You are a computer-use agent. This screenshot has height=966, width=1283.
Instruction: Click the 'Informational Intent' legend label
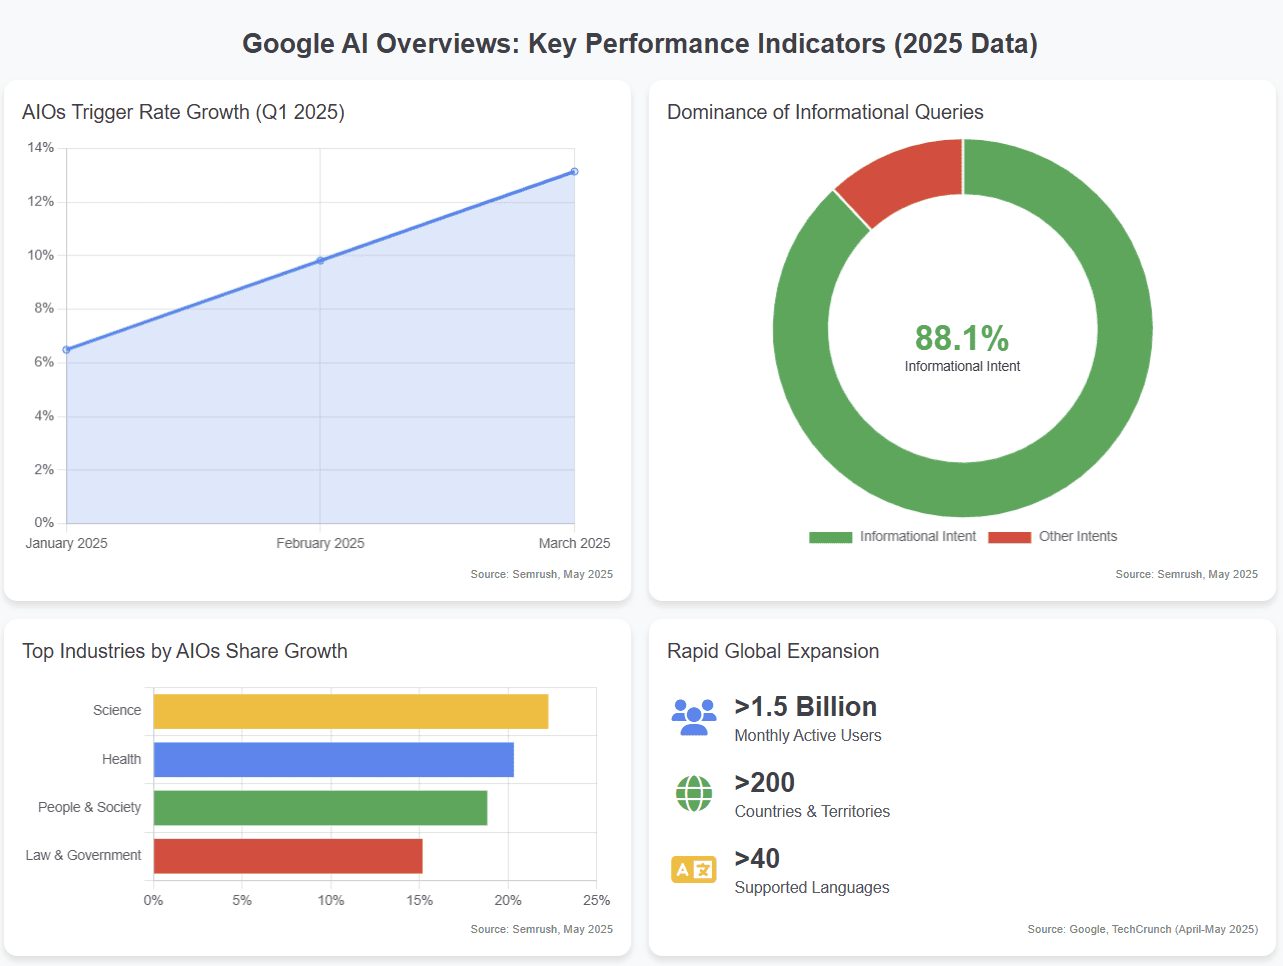click(918, 537)
